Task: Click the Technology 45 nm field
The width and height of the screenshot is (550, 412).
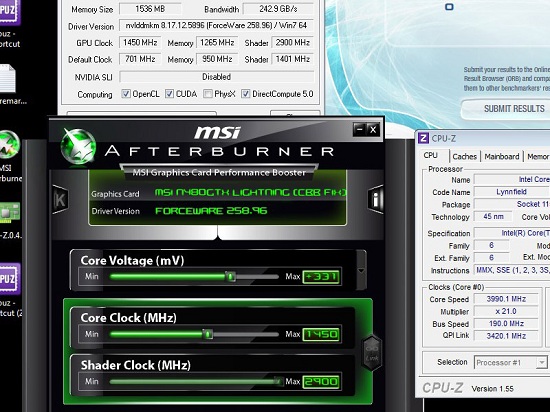Action: 493,217
